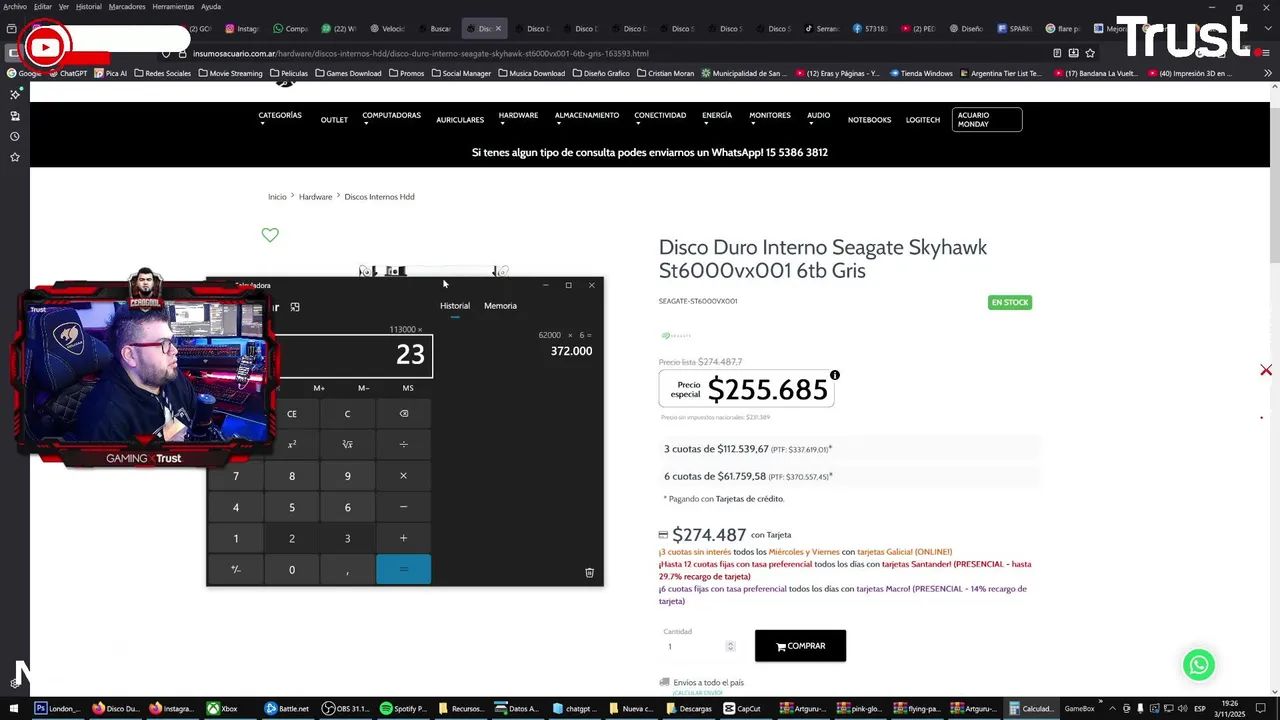Click the browser URL address bar

(610, 53)
